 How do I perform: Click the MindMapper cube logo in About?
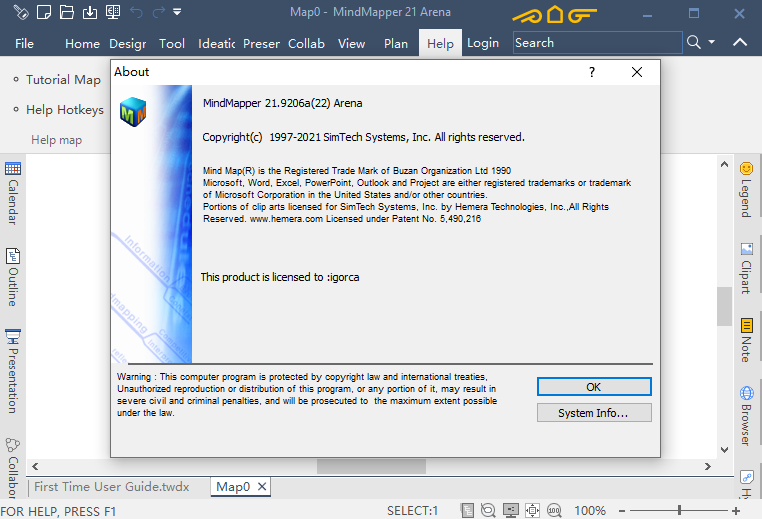click(x=133, y=112)
